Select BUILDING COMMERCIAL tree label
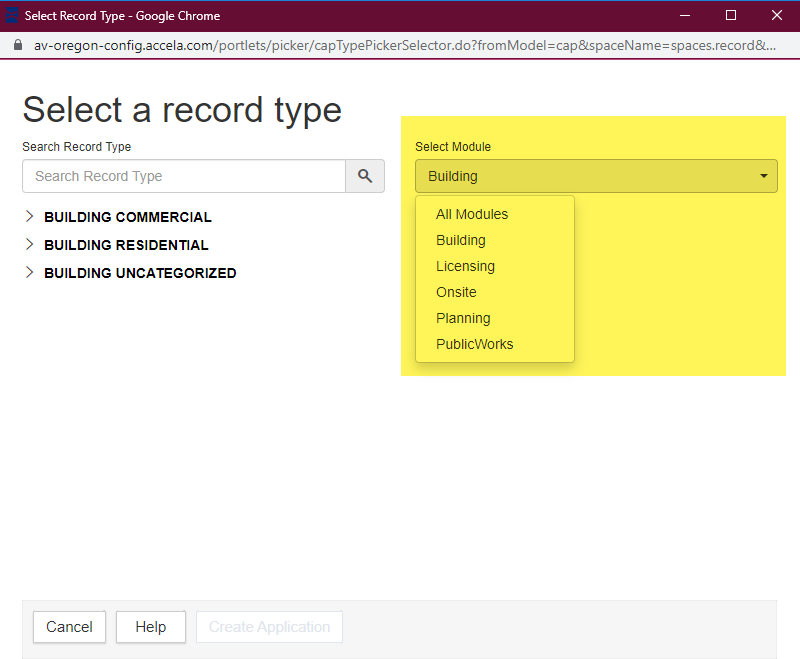This screenshot has width=800, height=659. click(128, 217)
